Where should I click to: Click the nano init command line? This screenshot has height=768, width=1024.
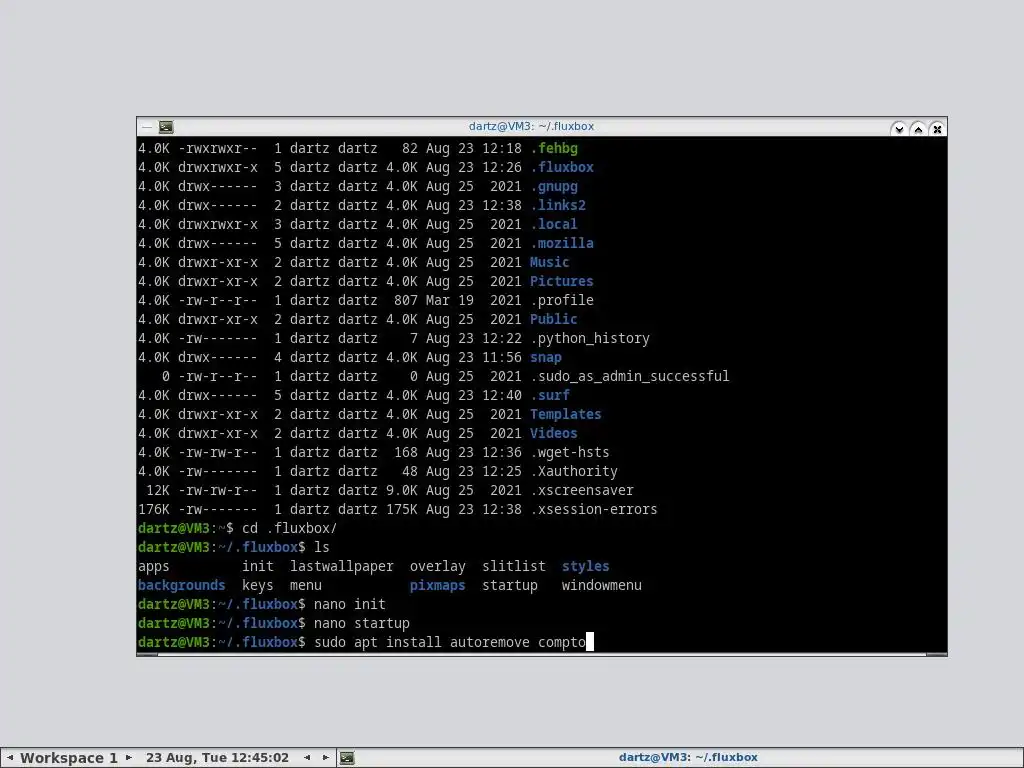click(349, 604)
